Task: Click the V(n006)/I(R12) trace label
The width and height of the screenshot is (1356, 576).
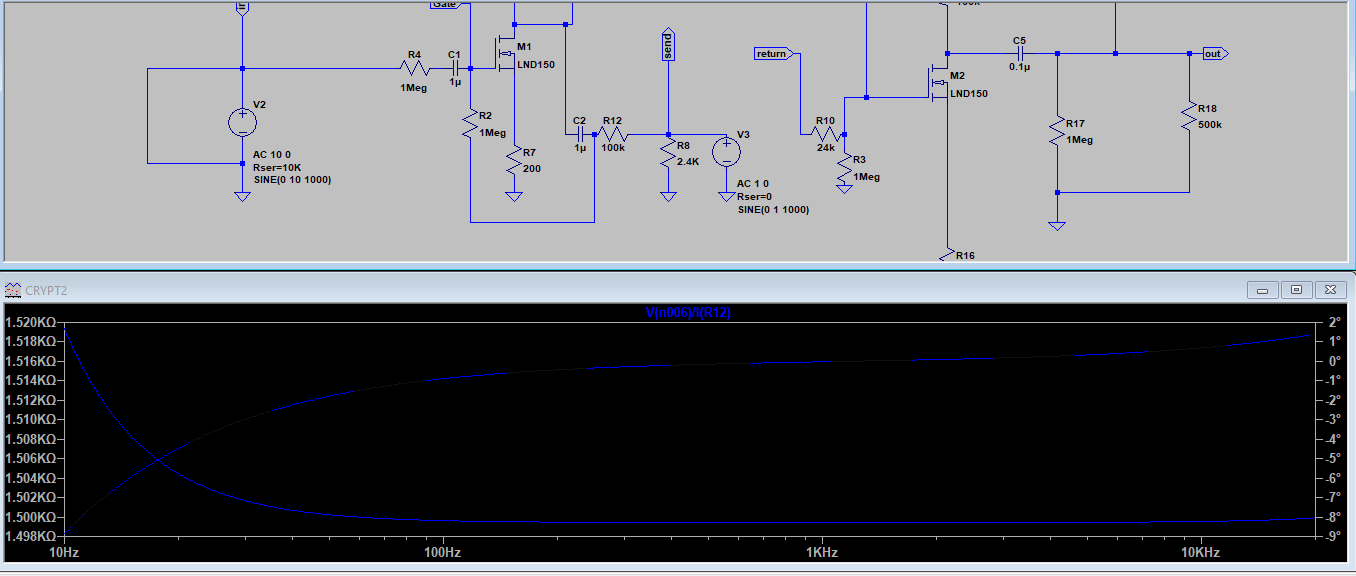Action: pos(690,313)
